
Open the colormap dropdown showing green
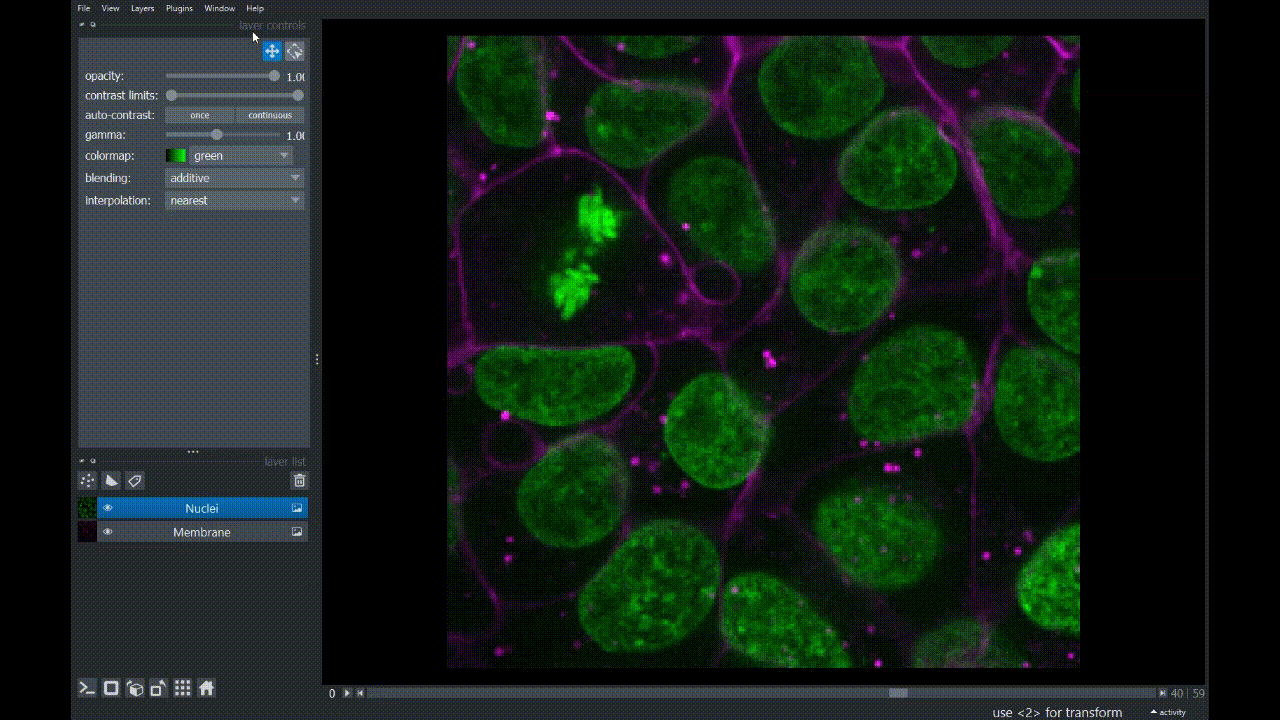pyautogui.click(x=240, y=156)
